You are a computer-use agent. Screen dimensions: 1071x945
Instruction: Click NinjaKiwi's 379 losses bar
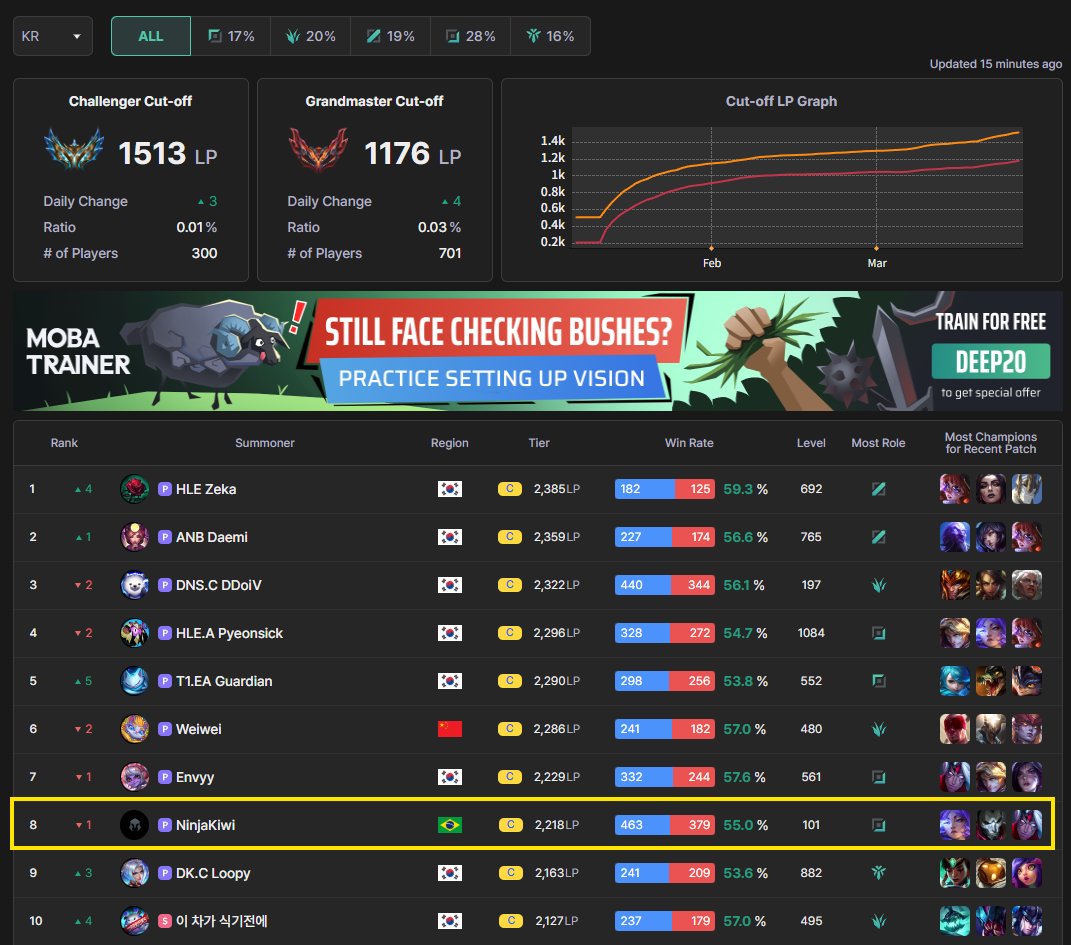pos(694,825)
